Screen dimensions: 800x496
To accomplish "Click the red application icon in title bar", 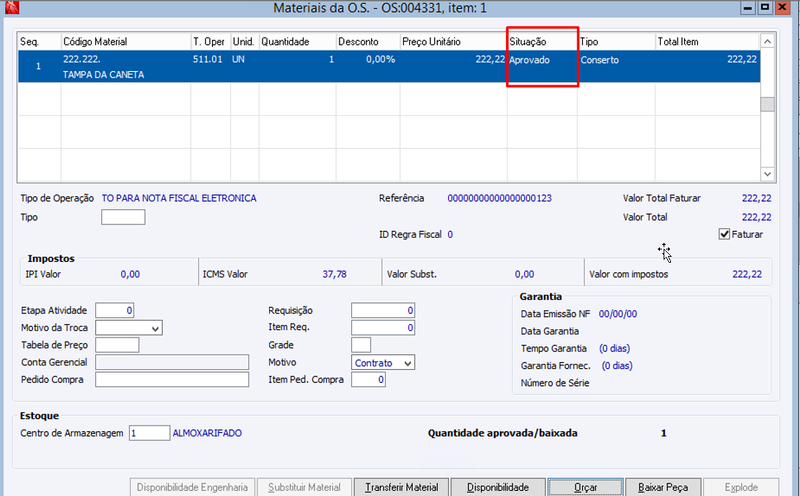I will click(x=12, y=7).
